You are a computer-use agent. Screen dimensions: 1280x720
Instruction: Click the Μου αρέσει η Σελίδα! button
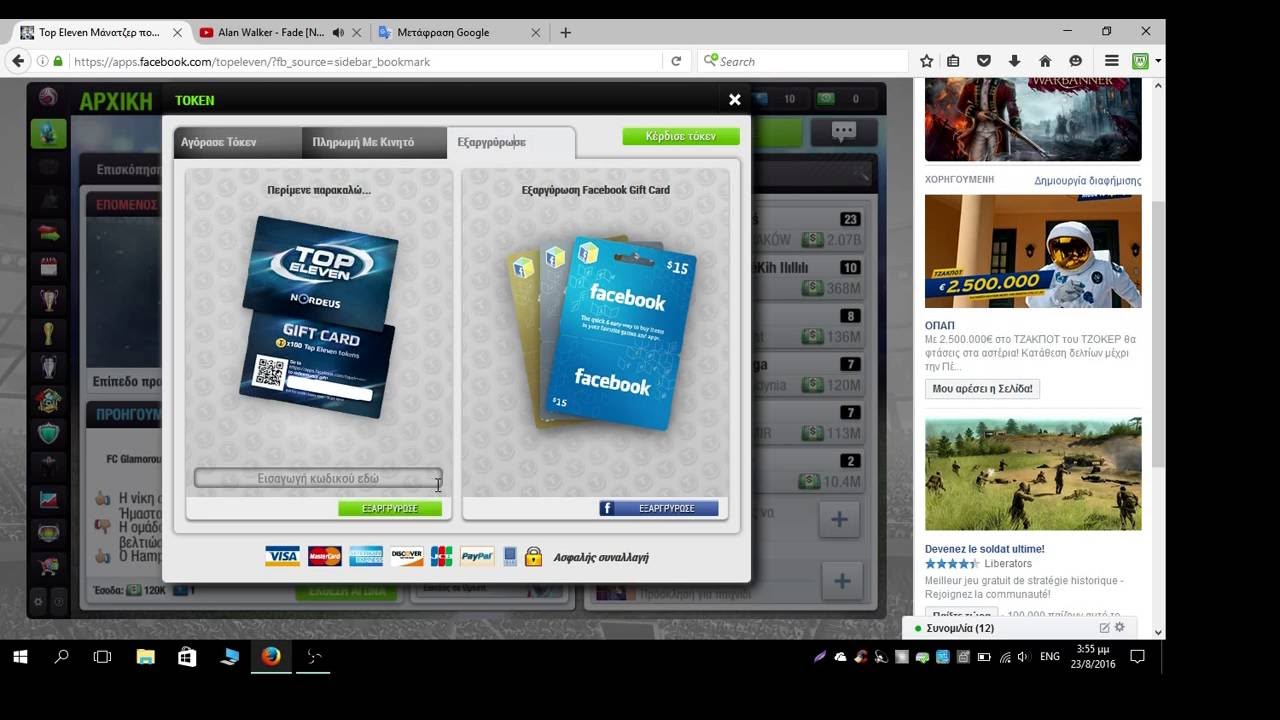[x=982, y=388]
